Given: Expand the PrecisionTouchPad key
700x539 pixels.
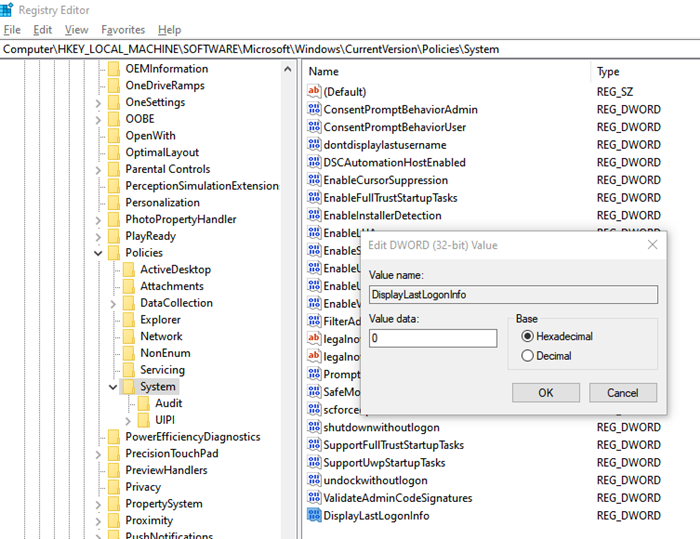Looking at the screenshot, I should click(98, 454).
